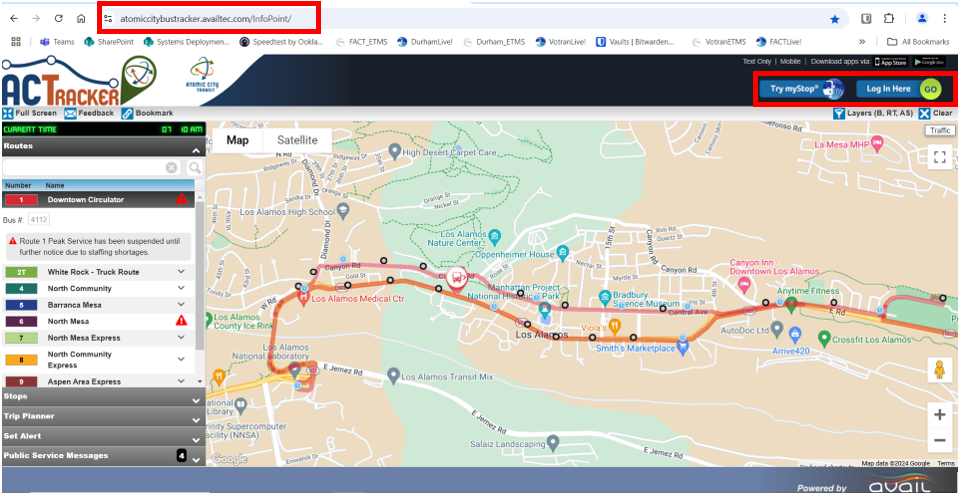Image resolution: width=964 pixels, height=497 pixels.
Task: Click the route 4 color swatch
Action: 22,288
